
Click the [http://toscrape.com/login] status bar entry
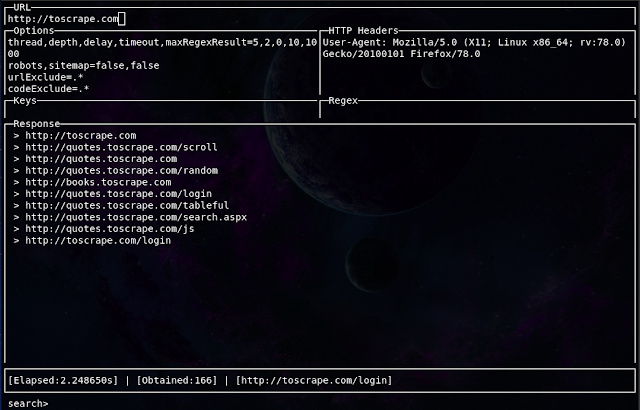(314, 381)
